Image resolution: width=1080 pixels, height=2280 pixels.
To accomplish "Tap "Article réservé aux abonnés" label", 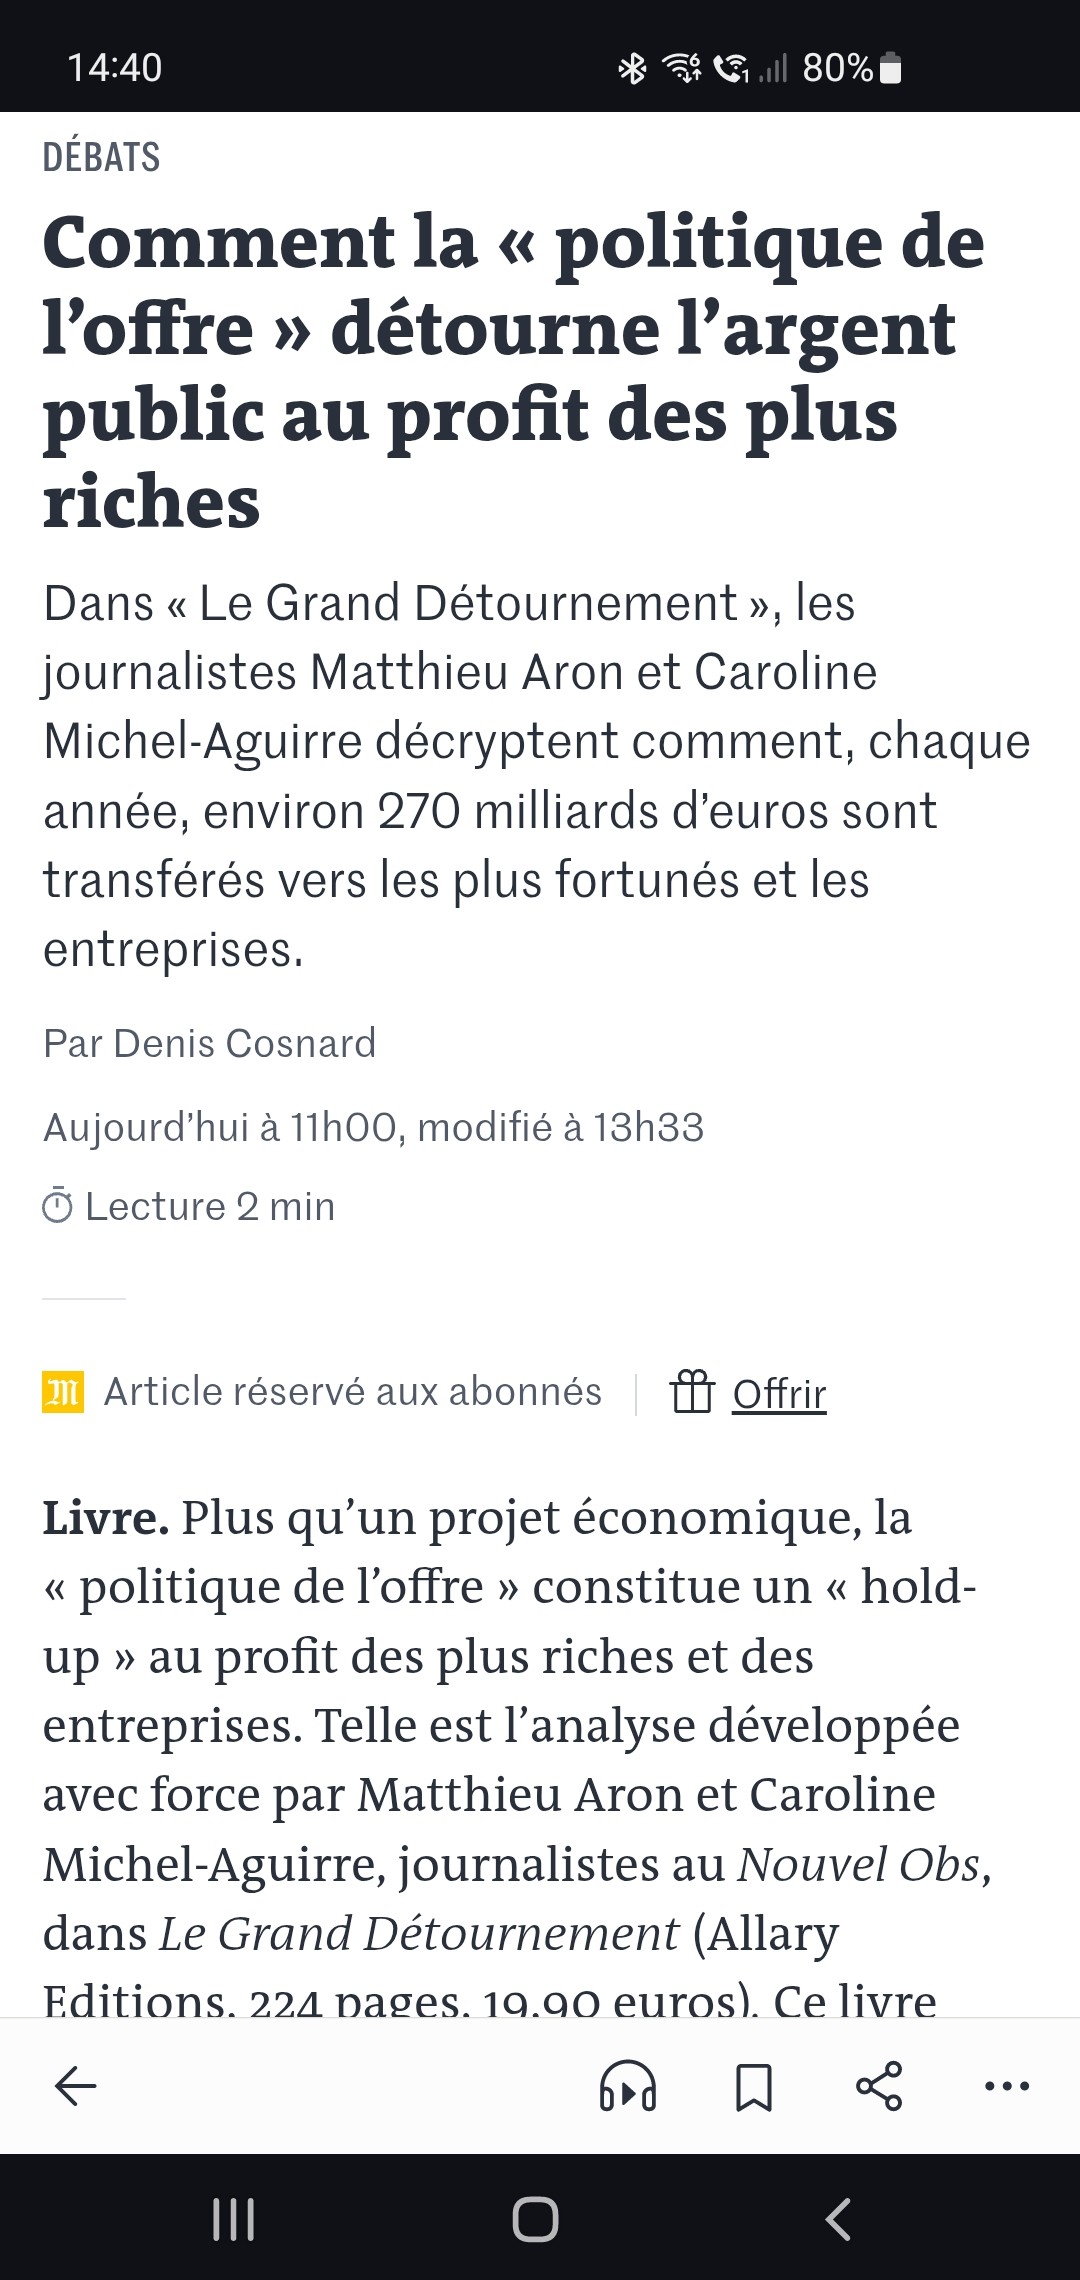I will pyautogui.click(x=352, y=1392).
